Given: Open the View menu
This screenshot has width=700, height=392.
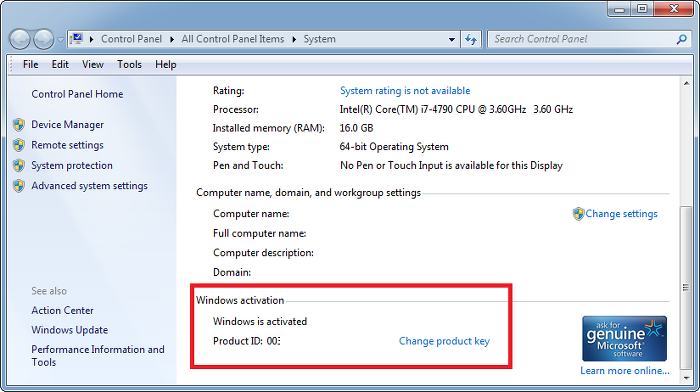Looking at the screenshot, I should [93, 65].
